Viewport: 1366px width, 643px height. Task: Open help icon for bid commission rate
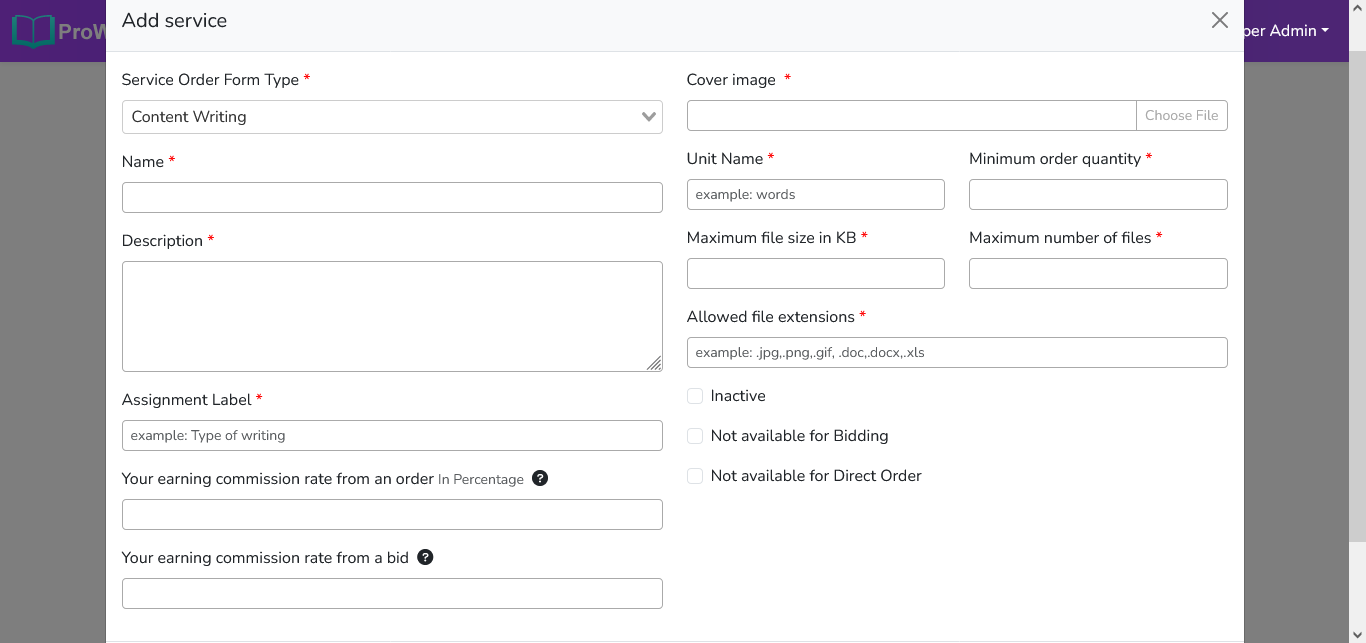tap(425, 557)
